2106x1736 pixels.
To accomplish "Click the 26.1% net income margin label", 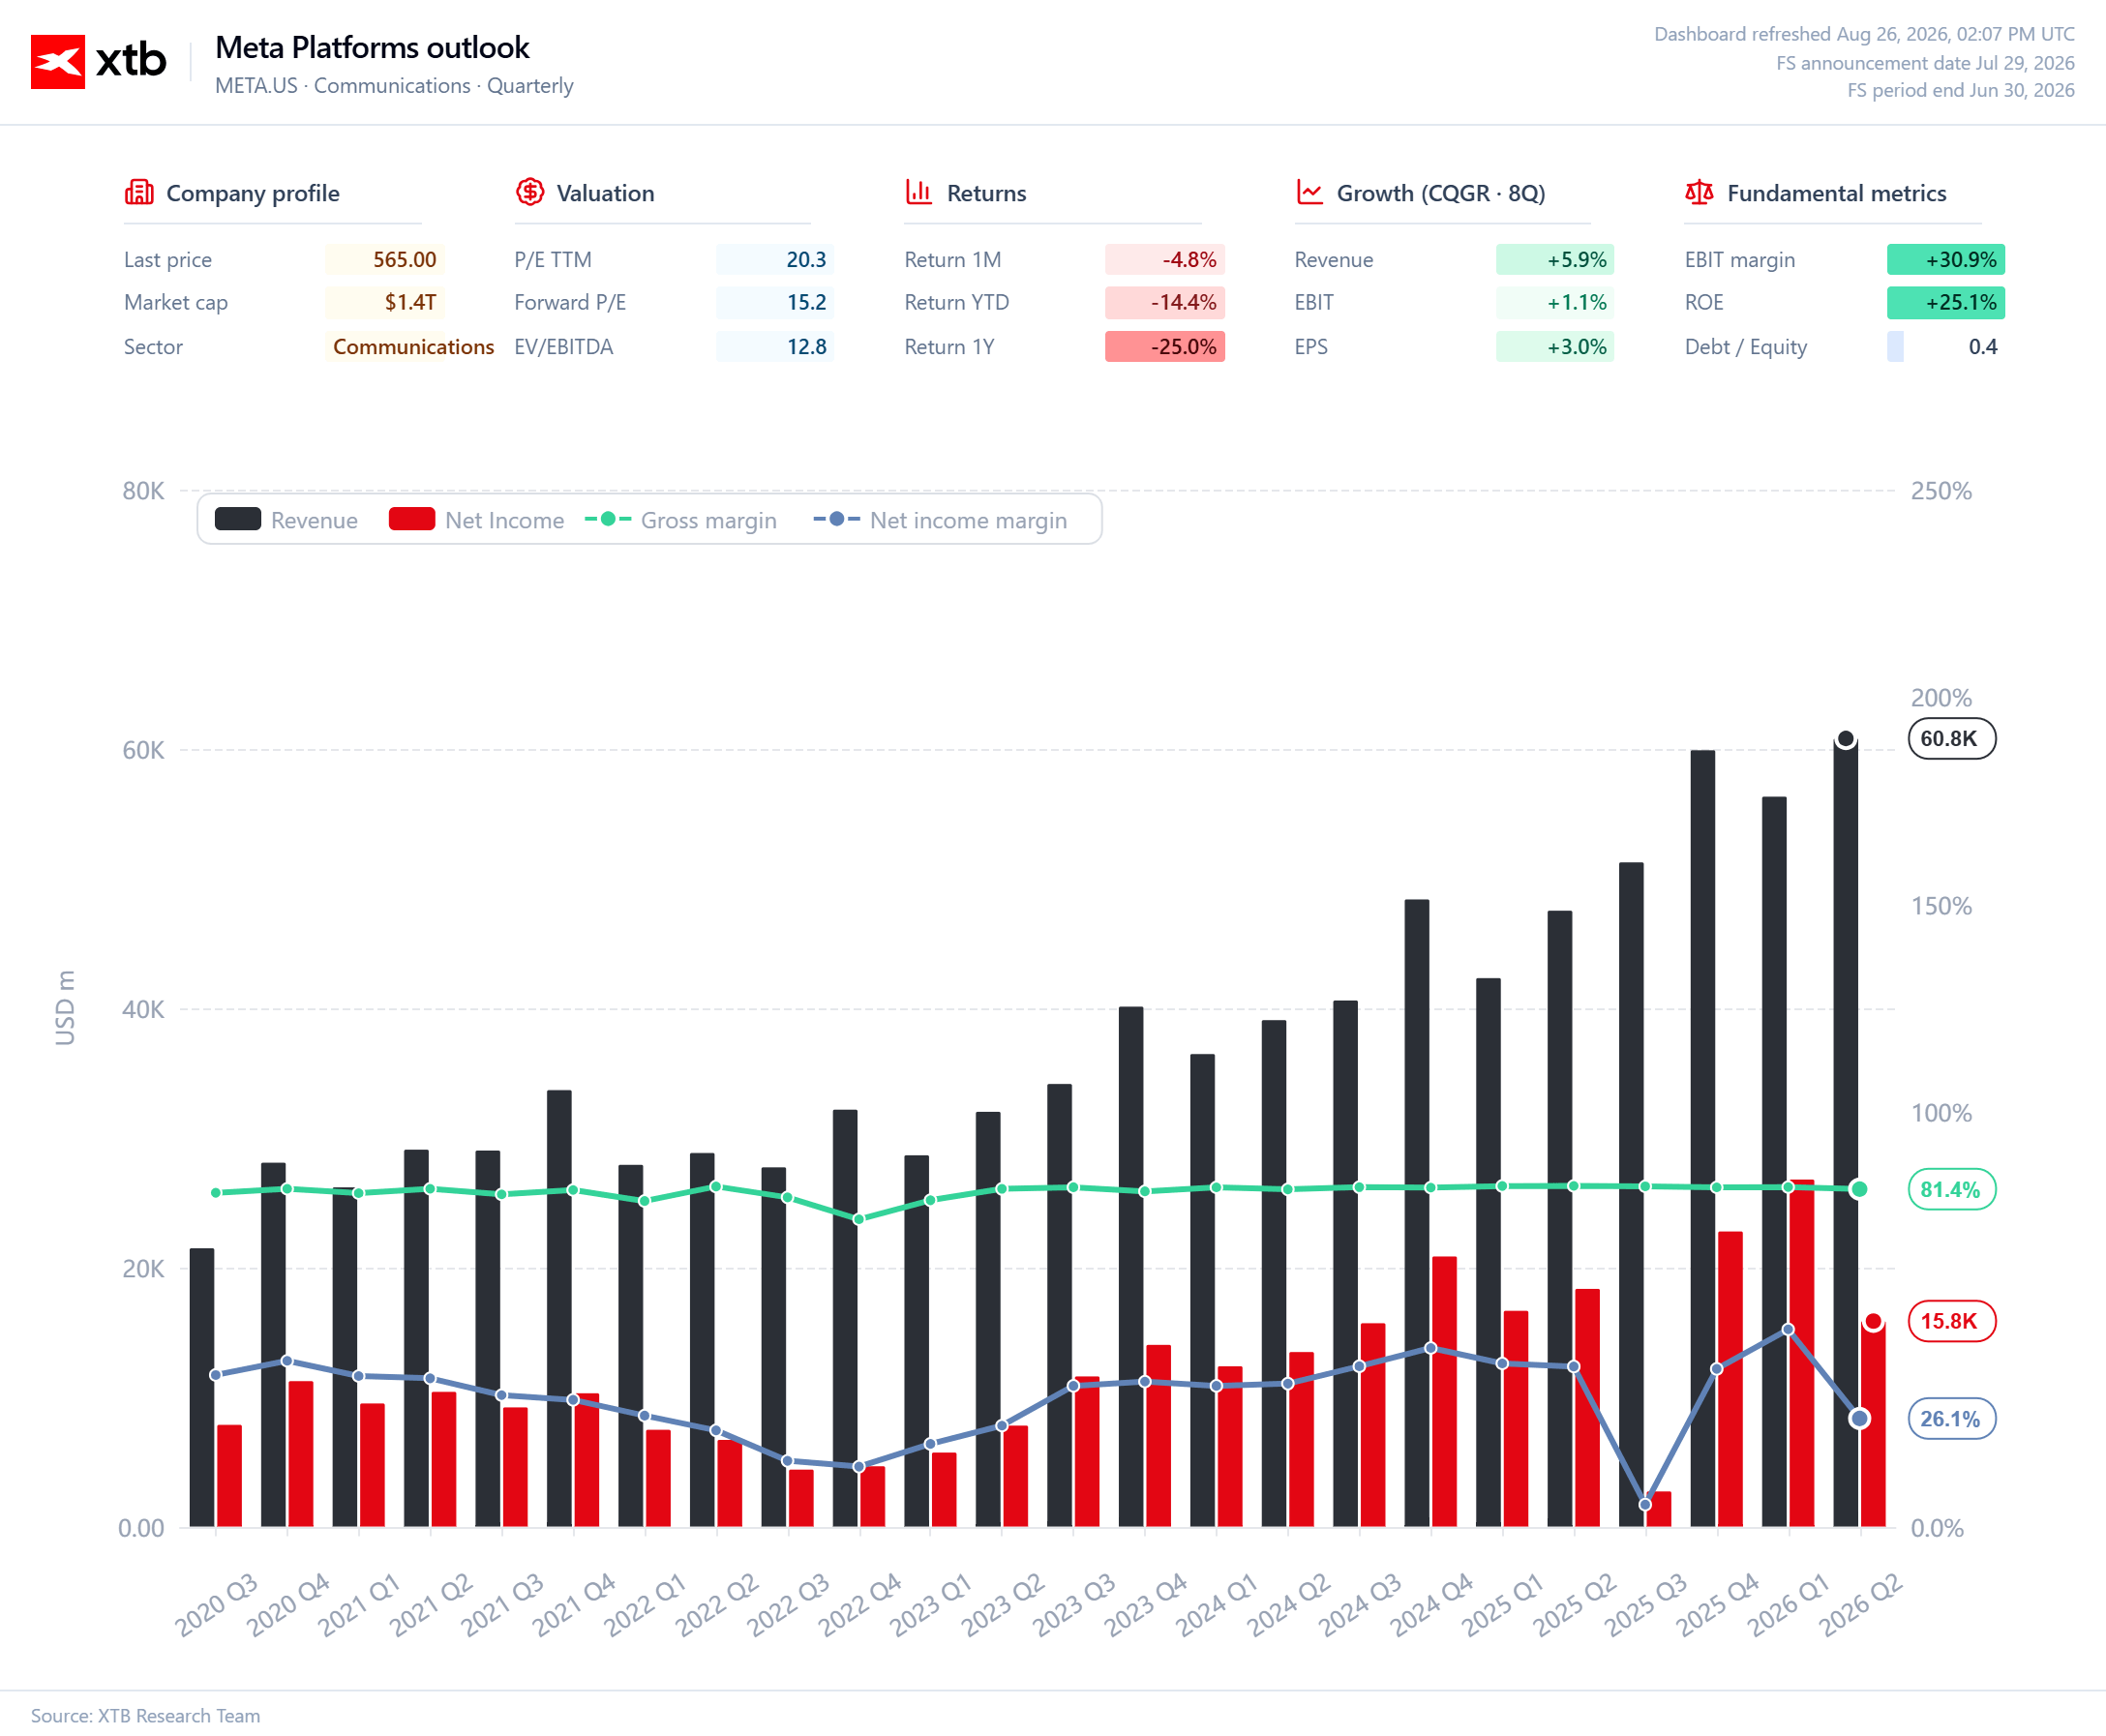I will click(x=1951, y=1419).
